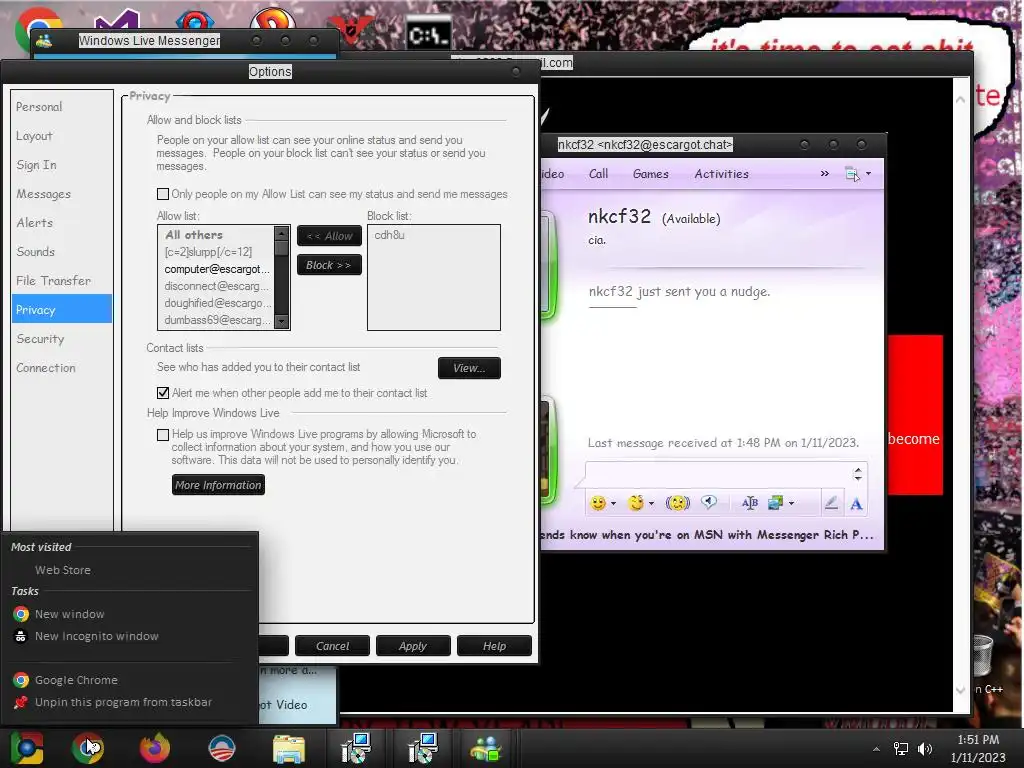Open the Alerts options category
1024x768 pixels.
[x=61, y=223]
